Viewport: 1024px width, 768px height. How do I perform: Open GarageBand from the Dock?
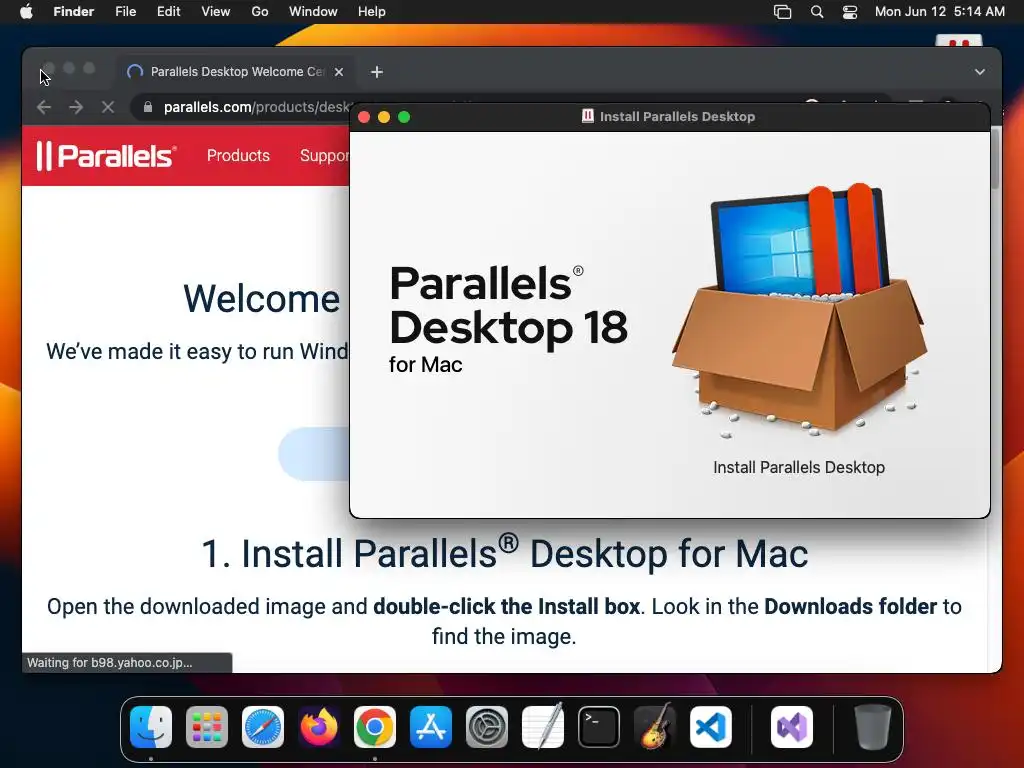pyautogui.click(x=655, y=727)
